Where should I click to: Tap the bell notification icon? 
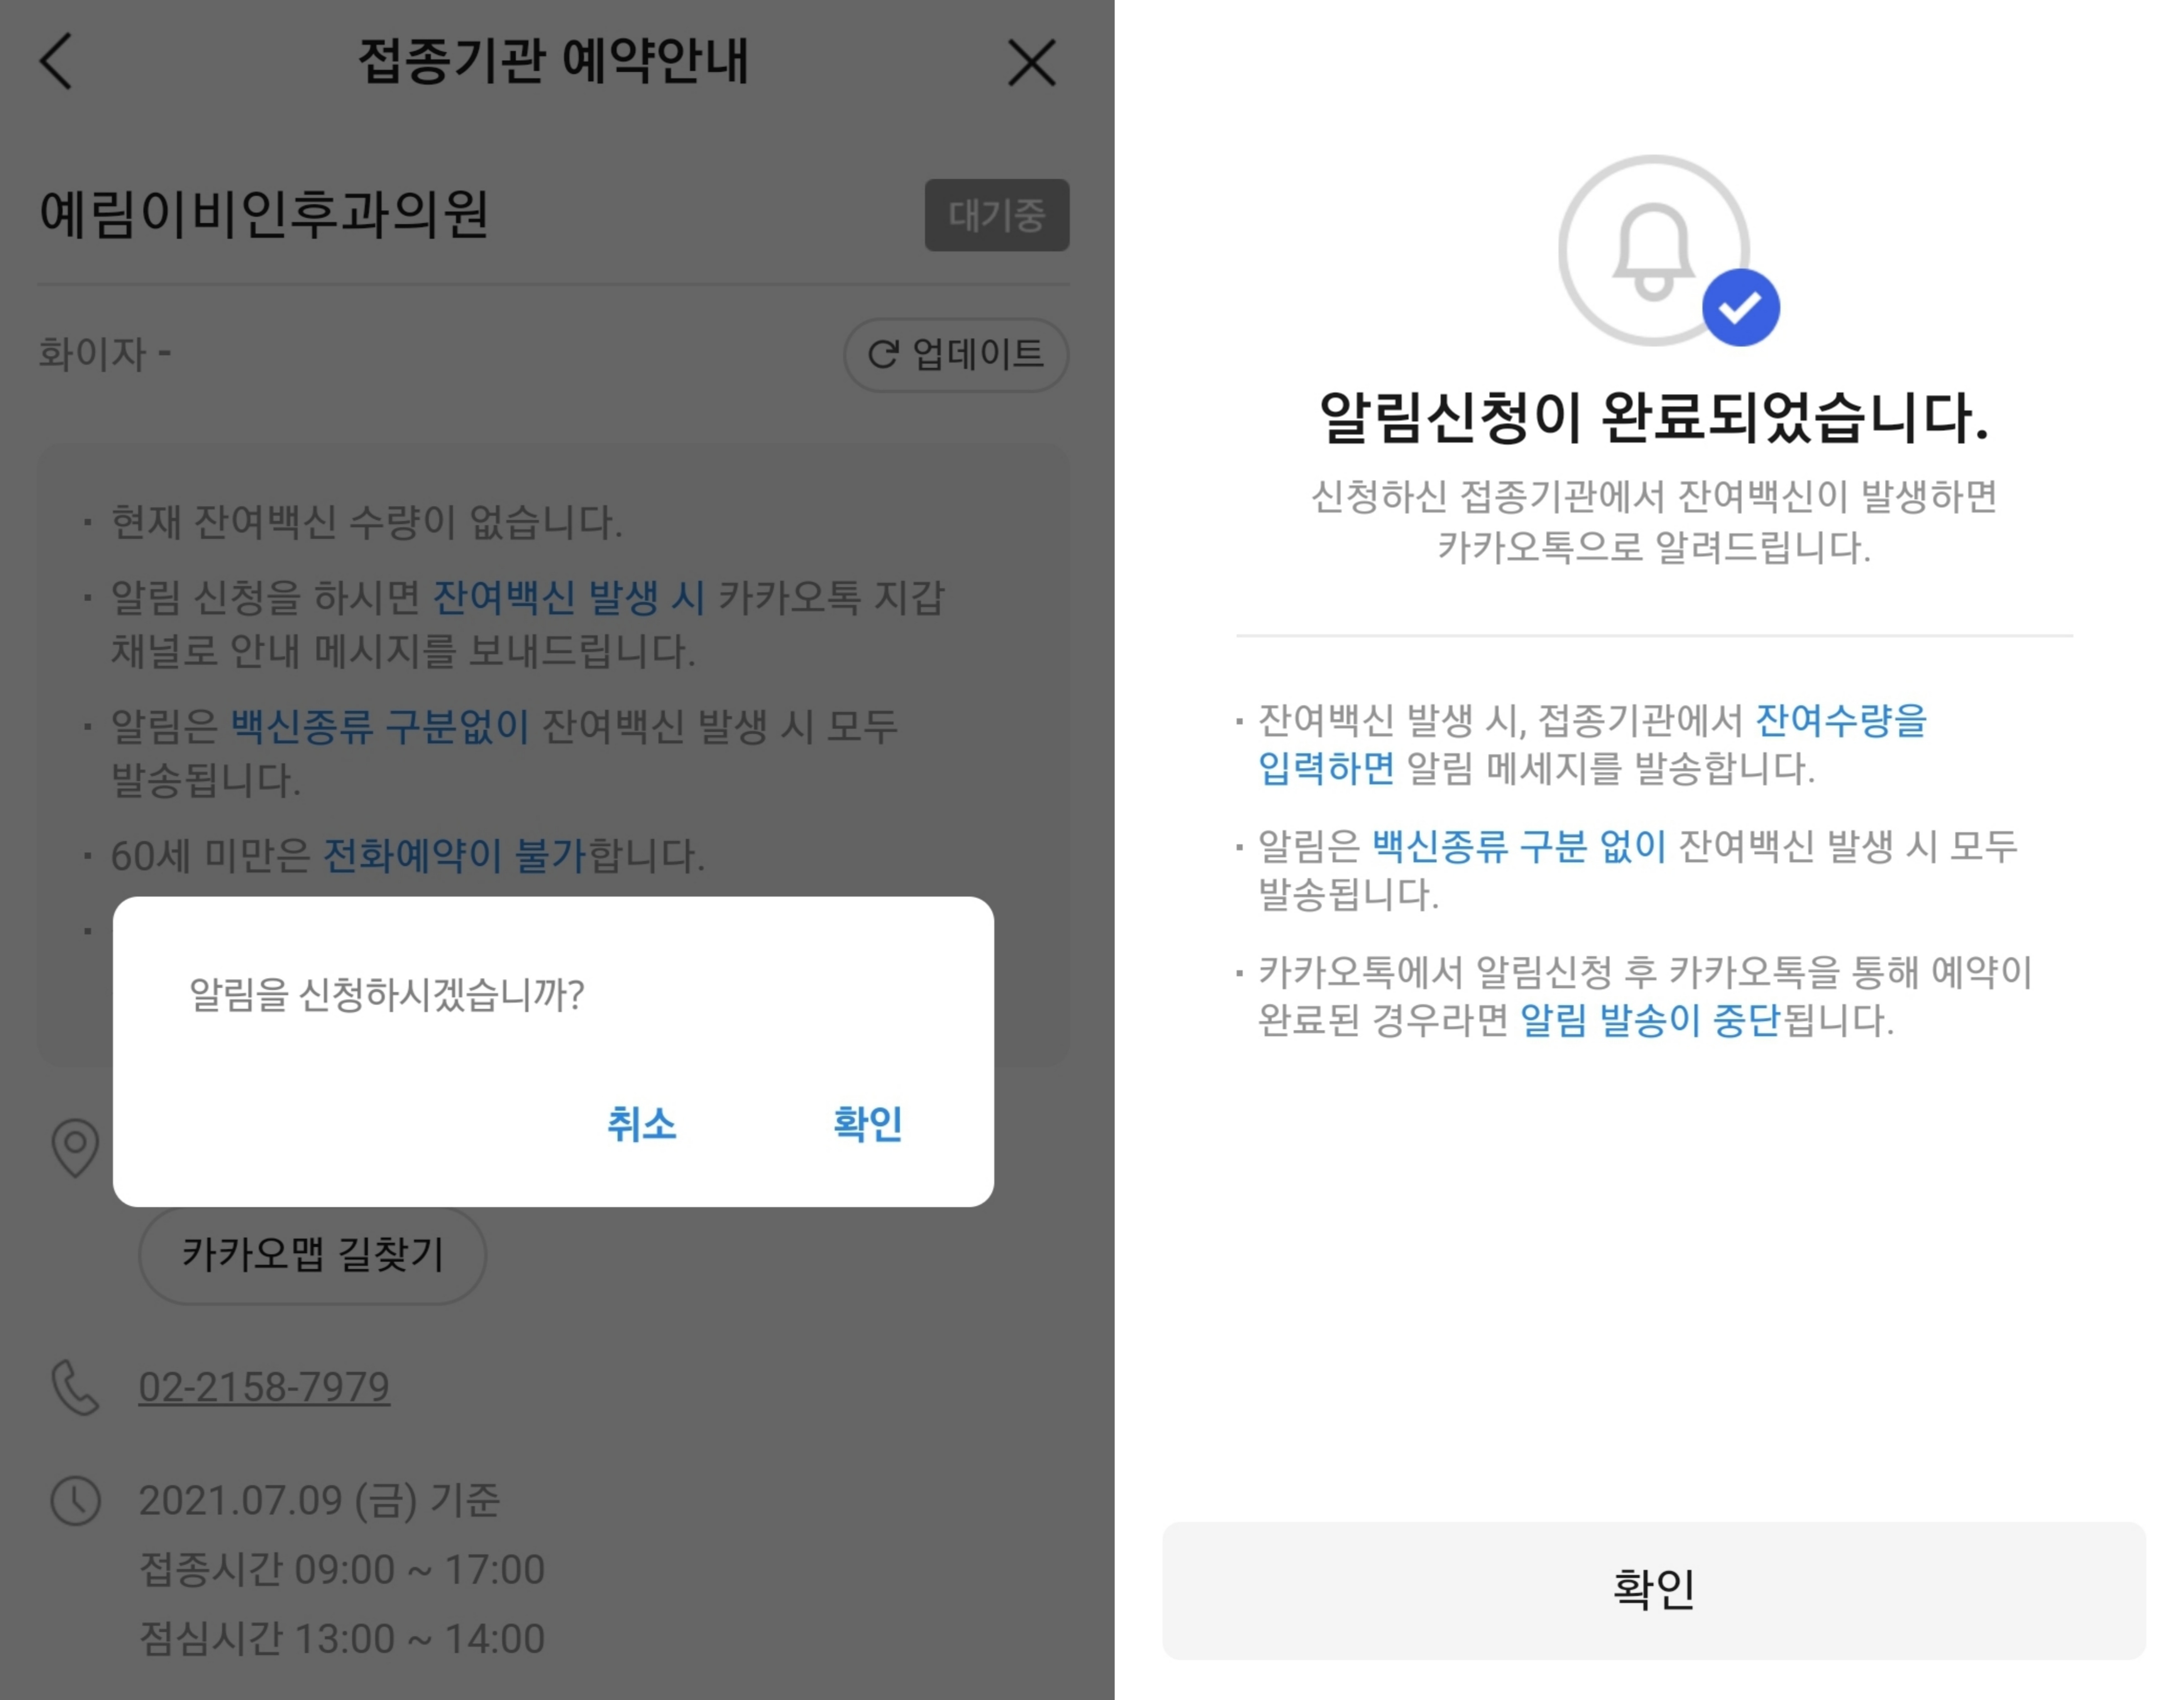click(1653, 251)
